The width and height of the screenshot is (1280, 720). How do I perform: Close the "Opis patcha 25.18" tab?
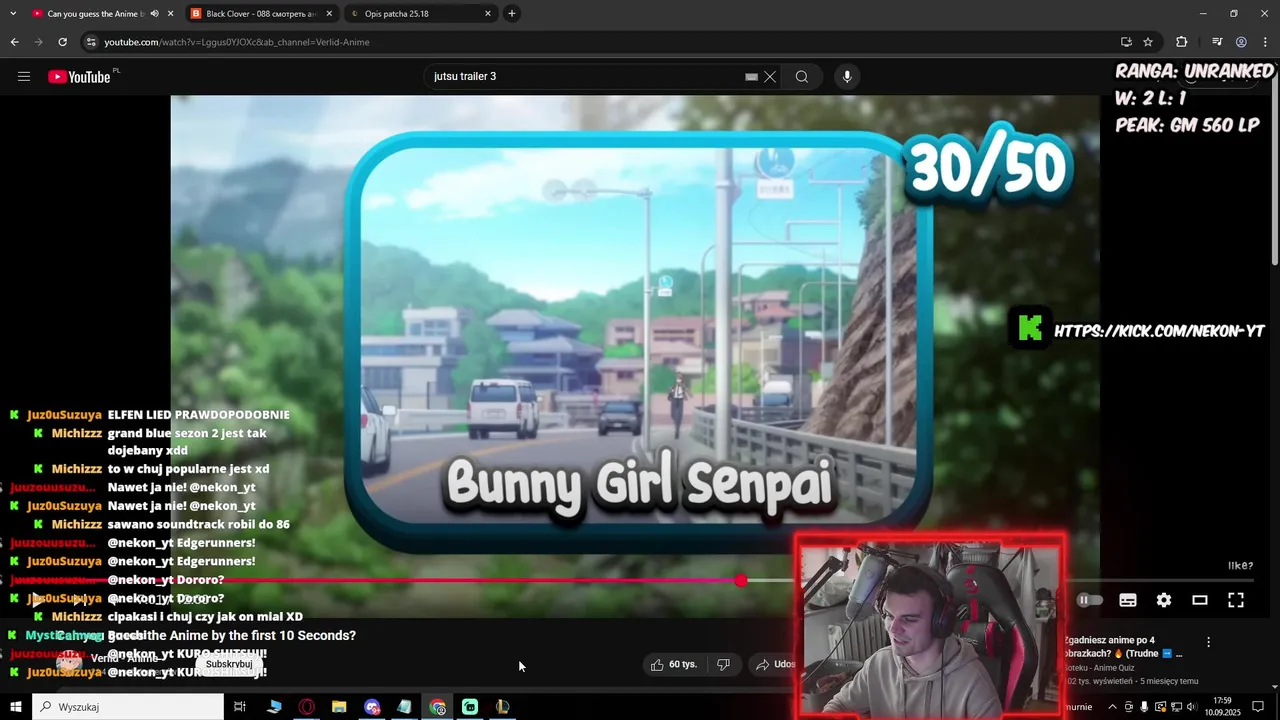(488, 14)
